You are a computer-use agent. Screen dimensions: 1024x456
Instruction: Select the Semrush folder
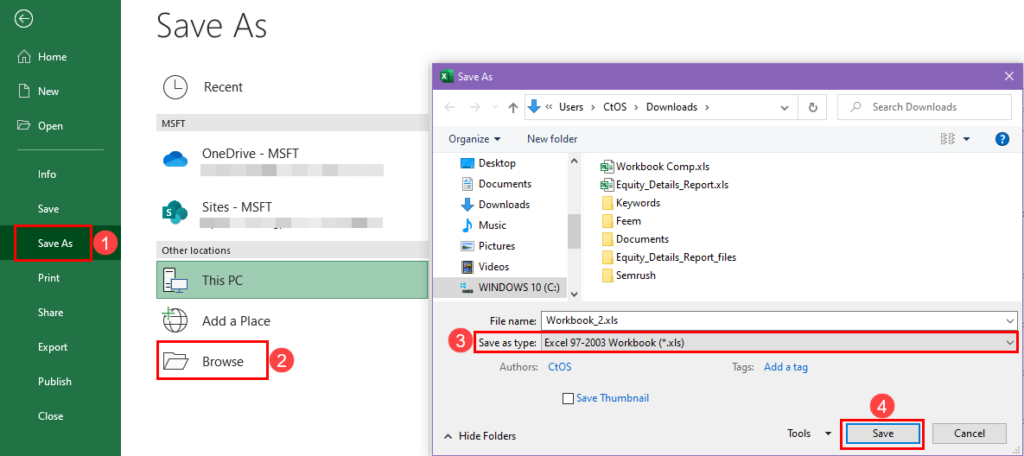pos(628,275)
